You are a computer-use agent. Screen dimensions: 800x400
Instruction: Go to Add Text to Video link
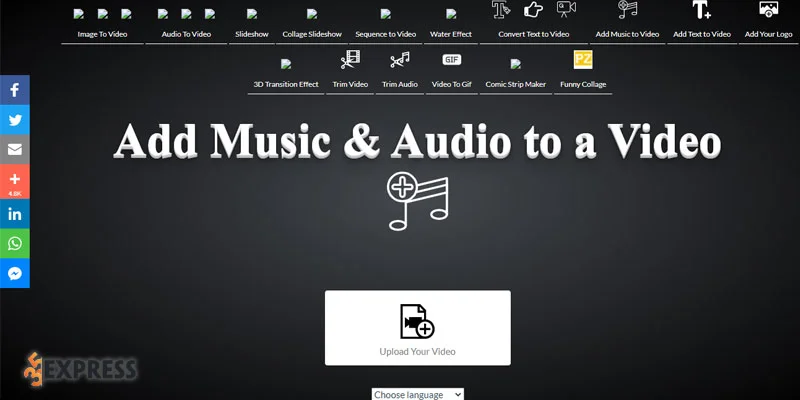(x=702, y=34)
